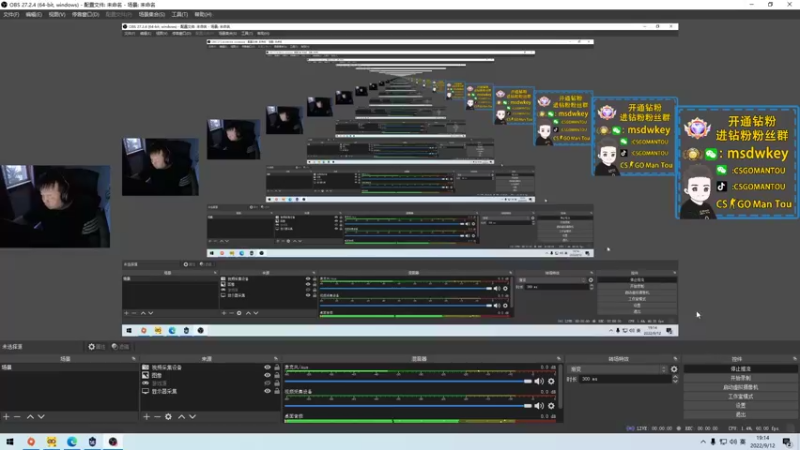Screen dimensions: 800x450
Task: Click Start Recording button in Controls
Action: pos(740,378)
